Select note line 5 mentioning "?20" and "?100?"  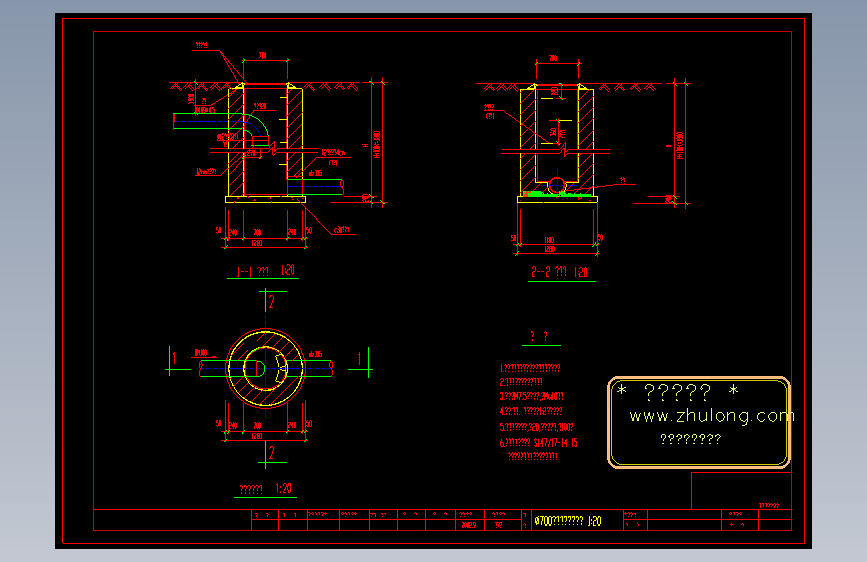(x=536, y=427)
